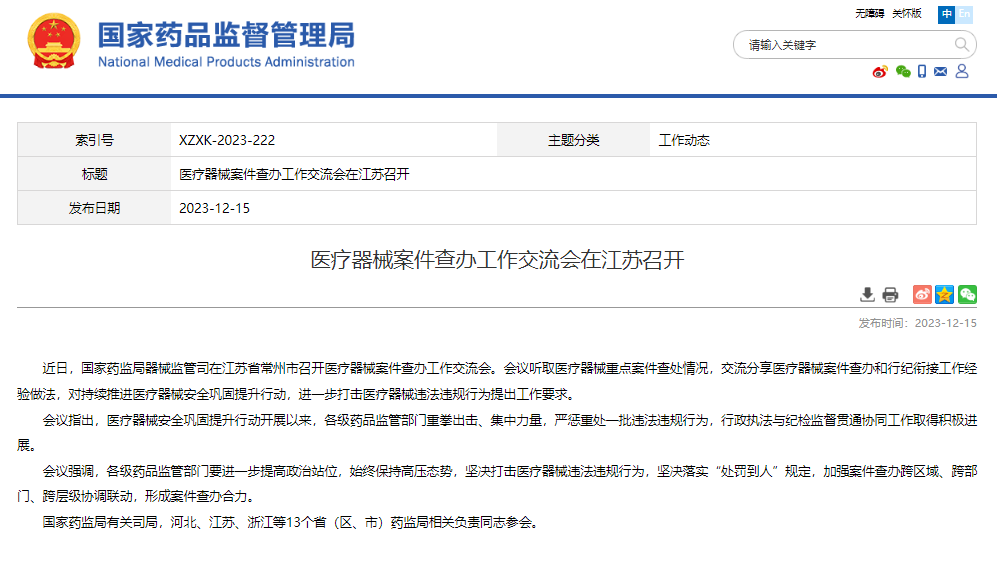Enable 无障碍 accessibility mode
This screenshot has height=583, width=997.
869,14
